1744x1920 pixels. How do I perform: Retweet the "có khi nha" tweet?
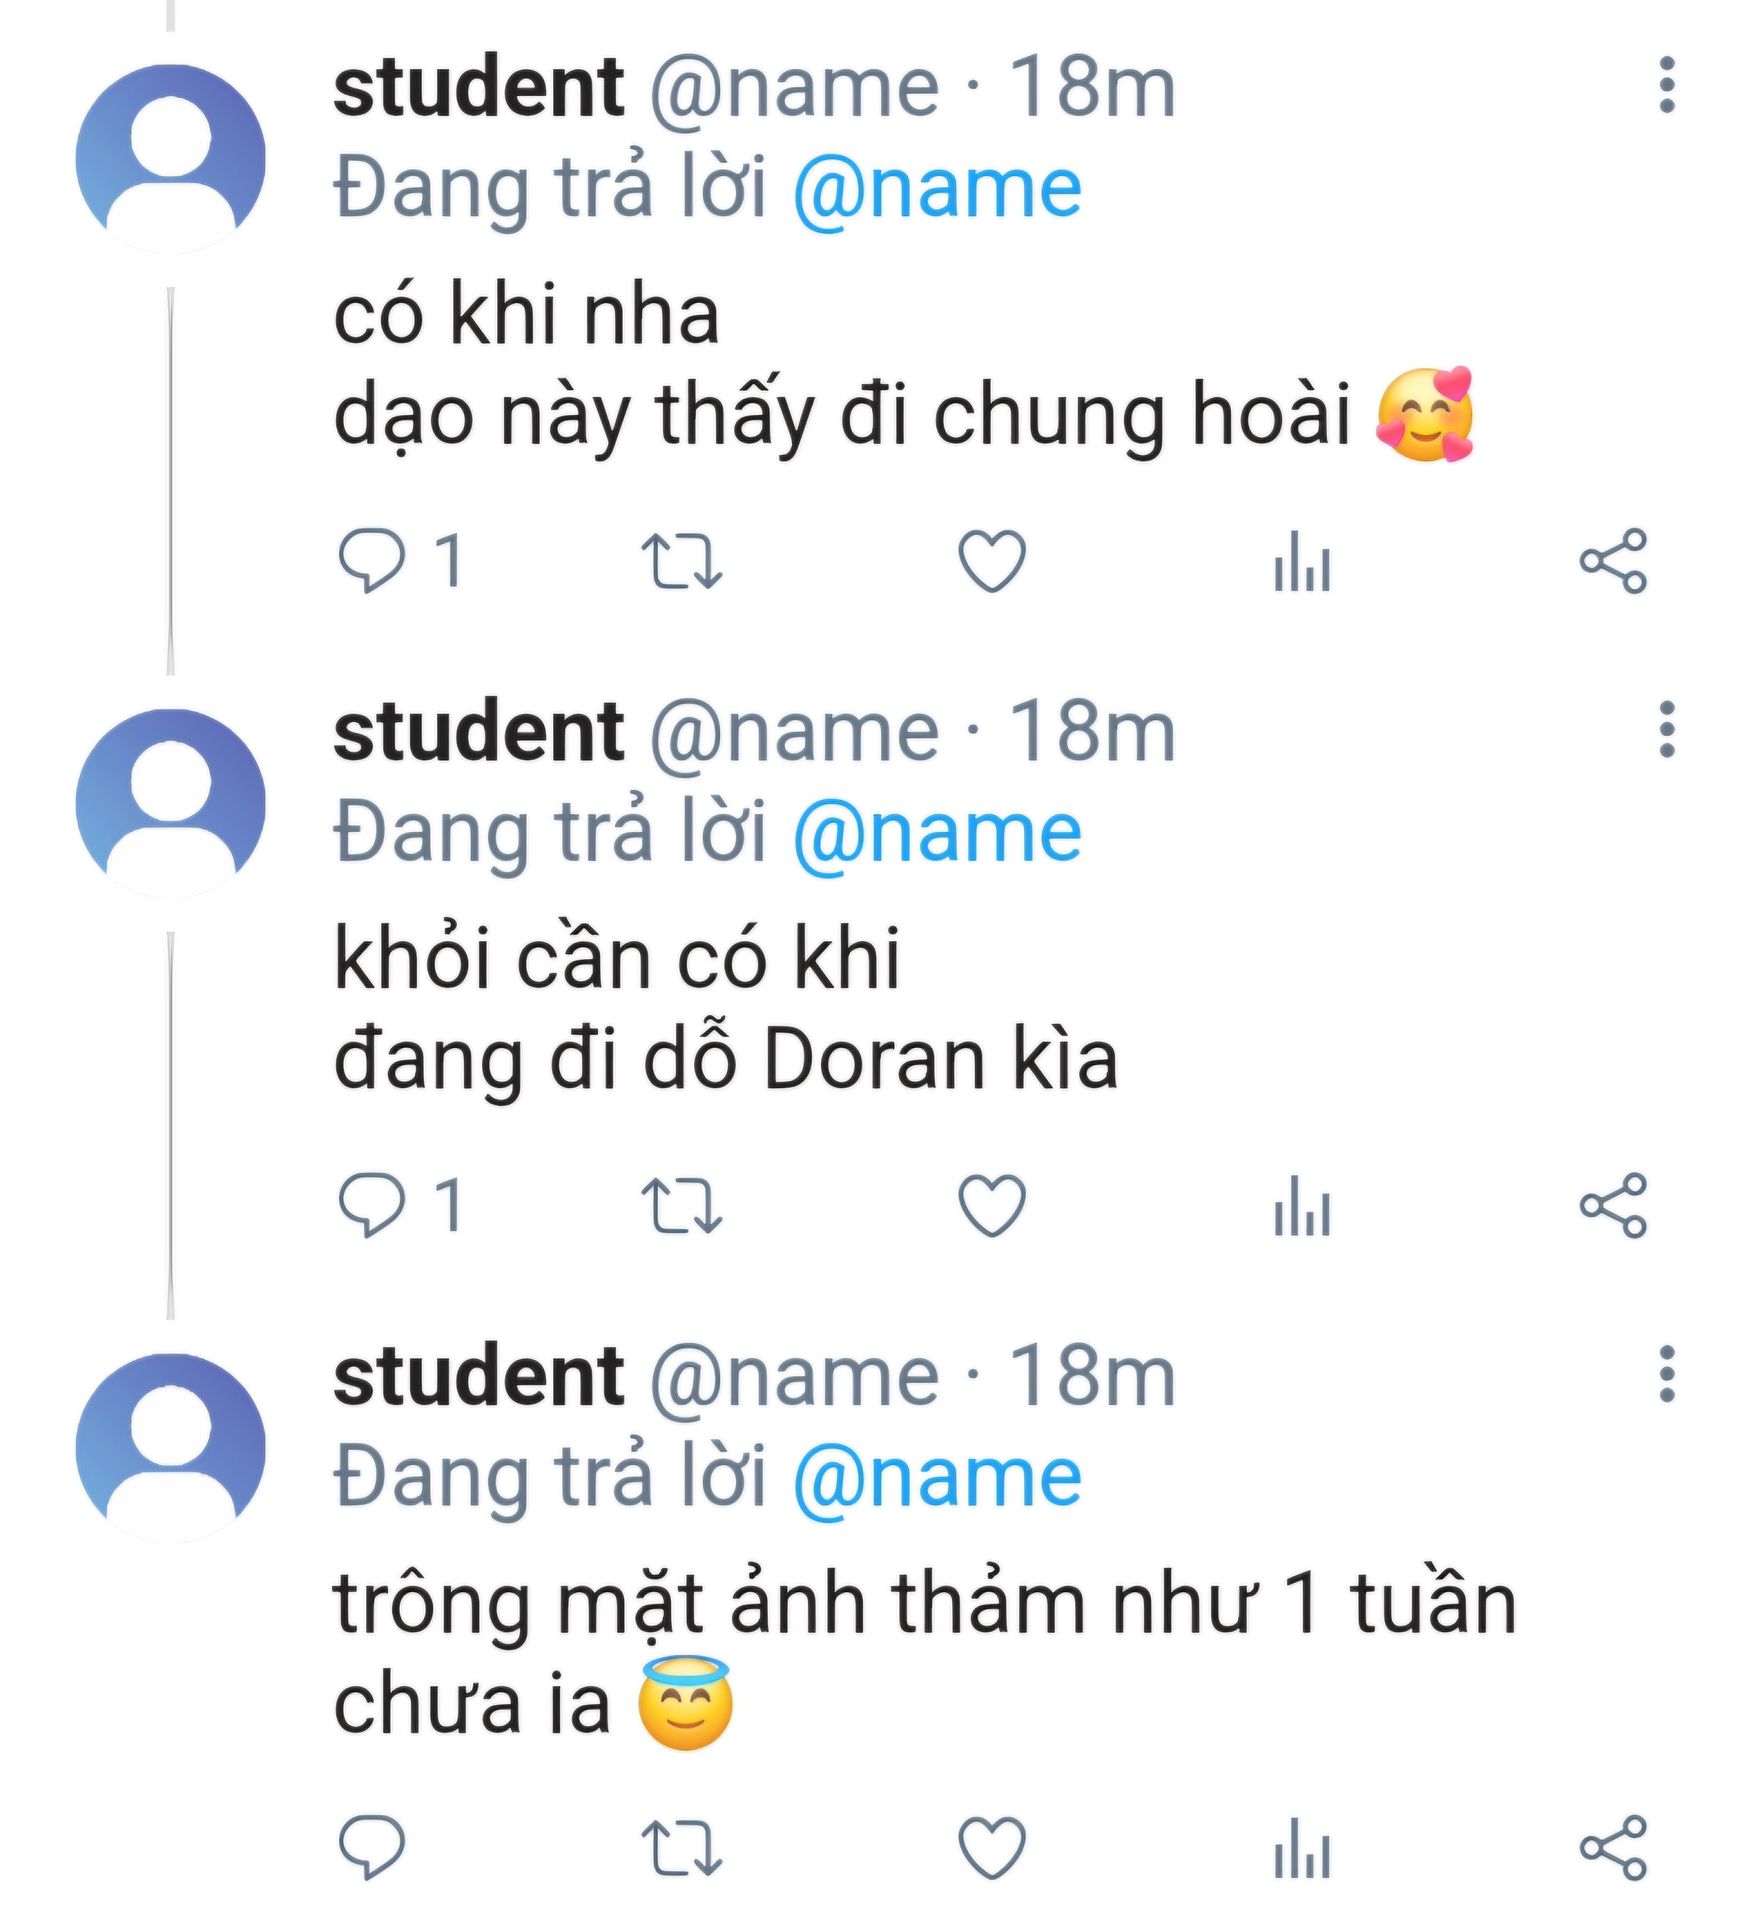pos(681,560)
